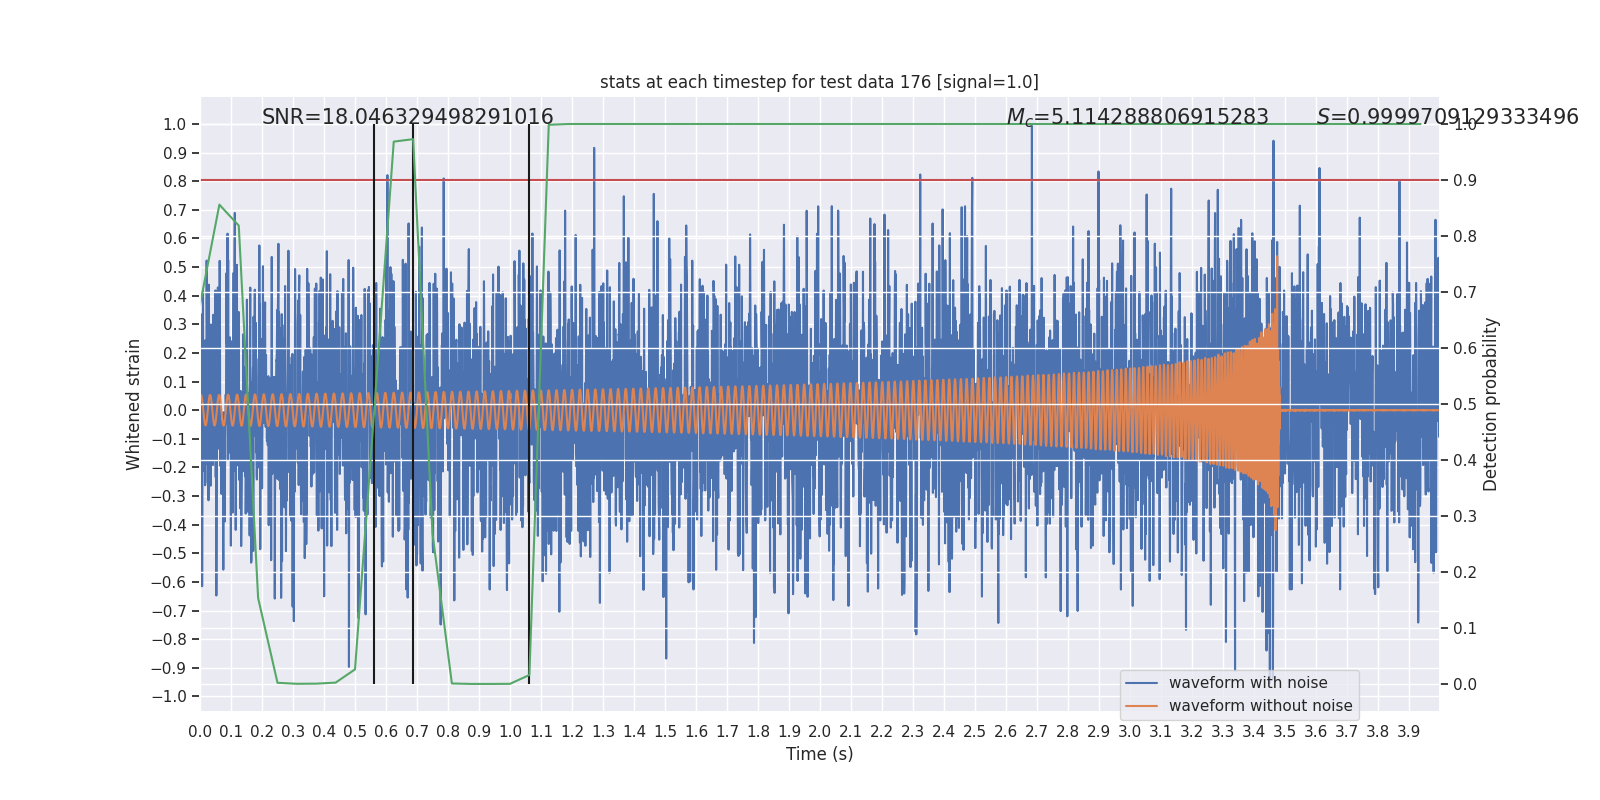Screen dimensions: 1600x800
Task: Select the 3.3 tick on the time axis
Action: [1223, 732]
